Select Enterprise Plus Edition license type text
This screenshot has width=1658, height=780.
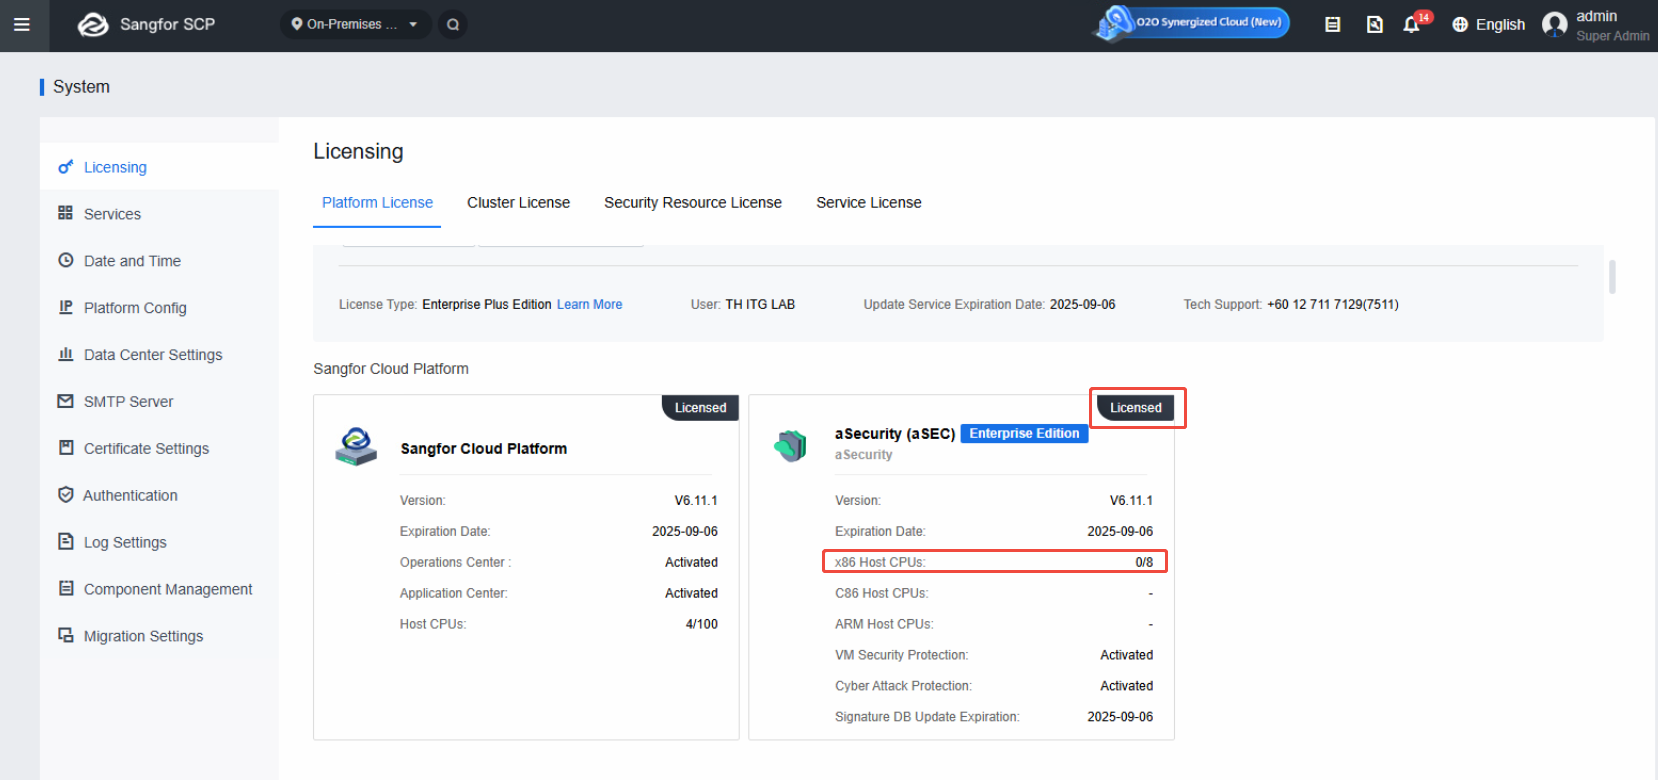click(x=487, y=305)
